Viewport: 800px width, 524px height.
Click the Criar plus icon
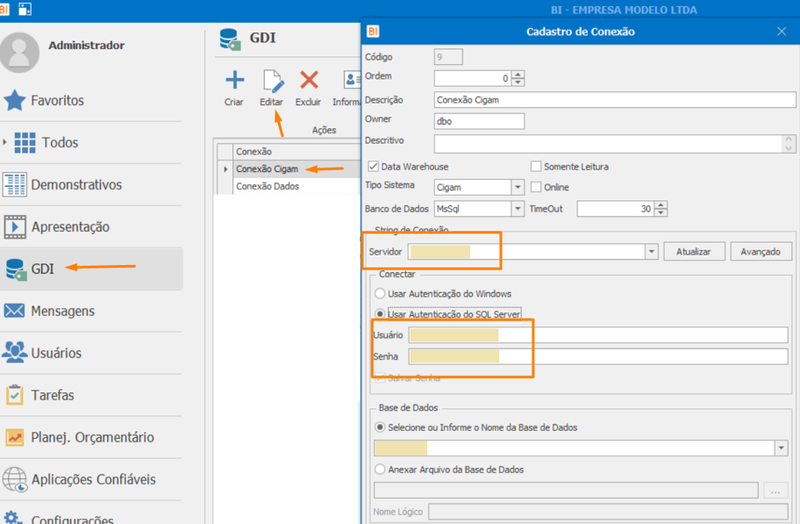point(235,80)
